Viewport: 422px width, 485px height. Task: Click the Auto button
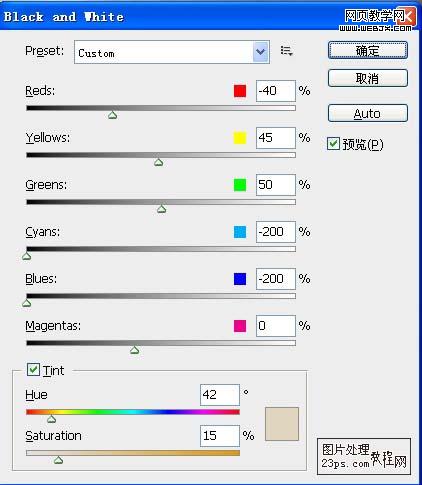click(x=368, y=113)
